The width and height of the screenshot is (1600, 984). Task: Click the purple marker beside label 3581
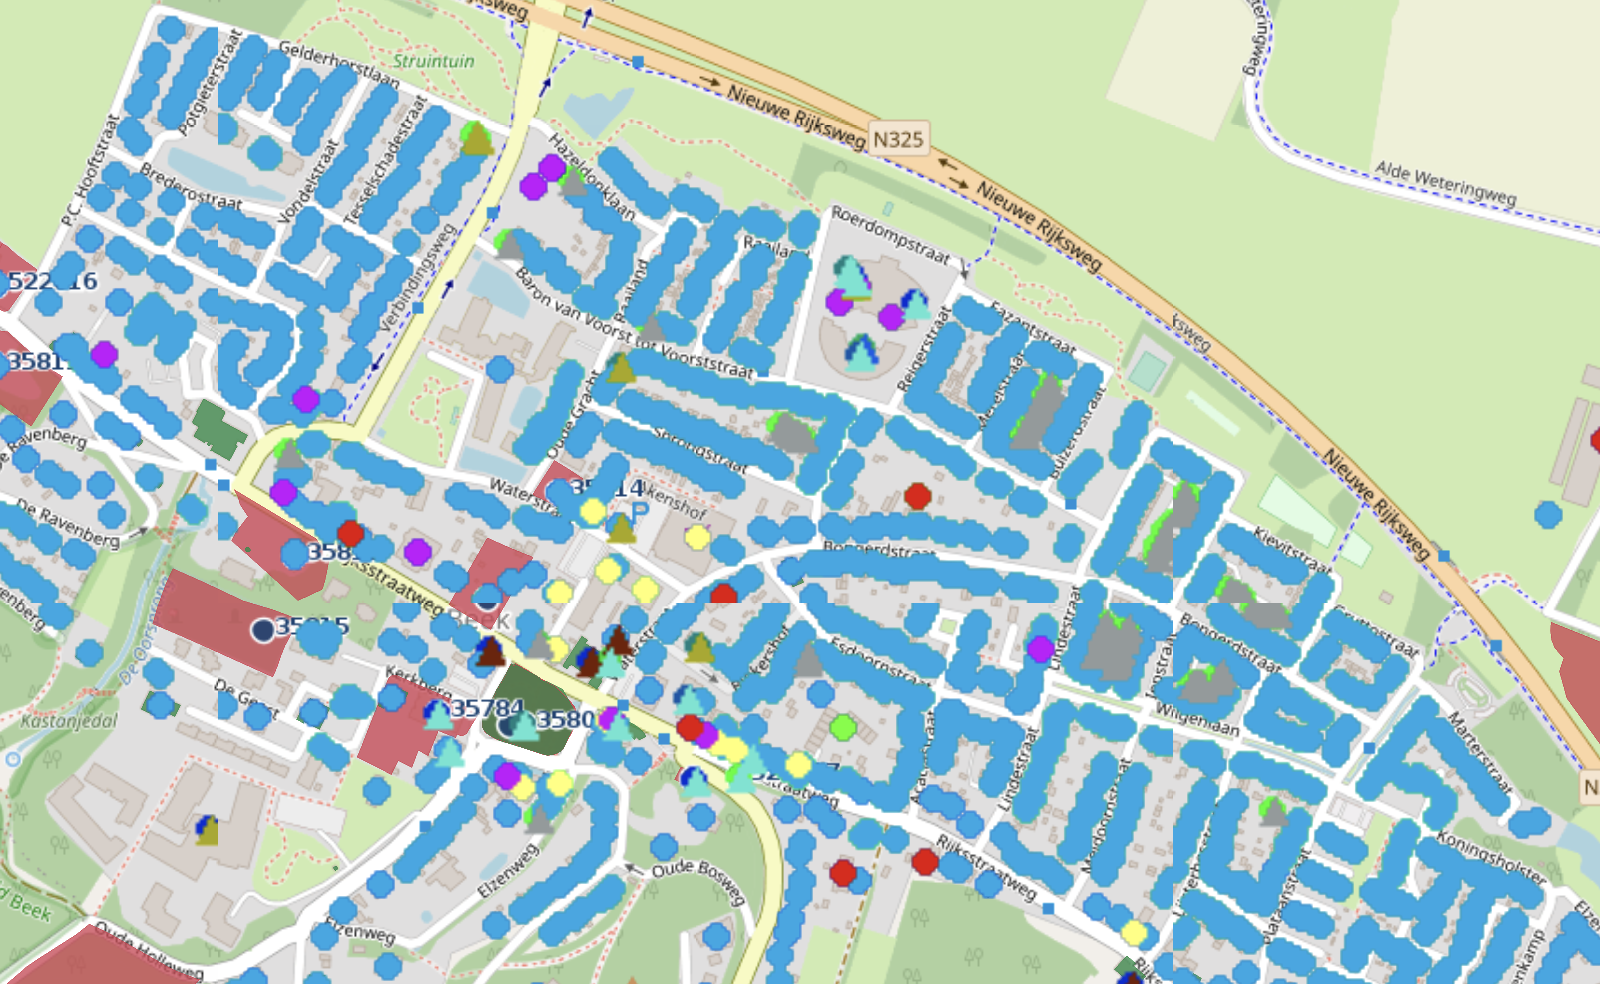104,354
